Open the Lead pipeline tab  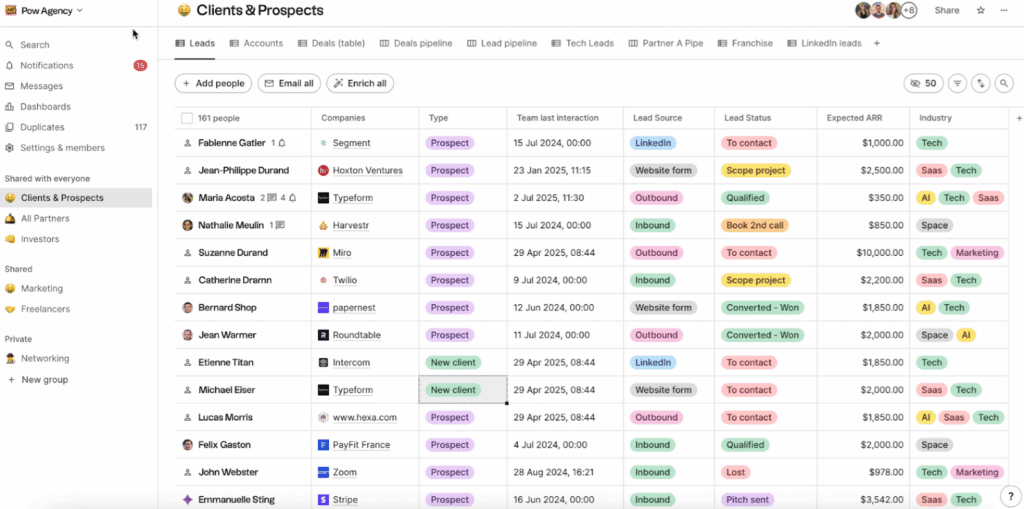pos(502,43)
